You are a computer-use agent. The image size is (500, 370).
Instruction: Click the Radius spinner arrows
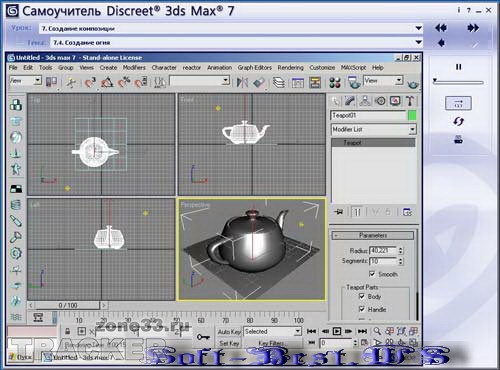coord(401,250)
